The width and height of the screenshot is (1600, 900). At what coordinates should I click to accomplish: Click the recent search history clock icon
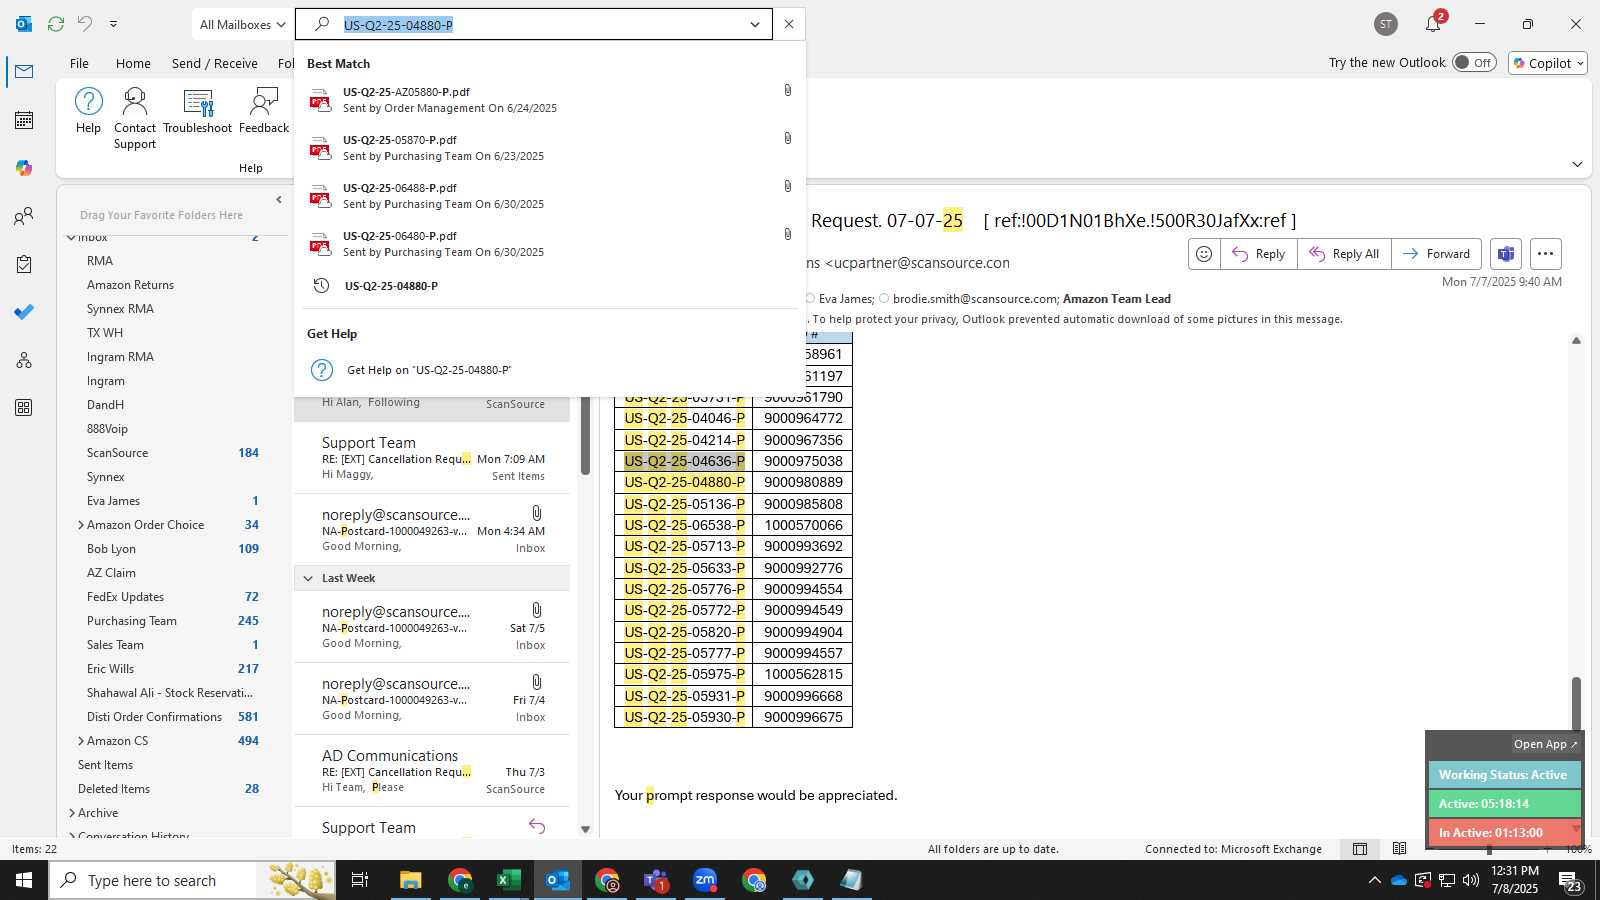(x=321, y=286)
